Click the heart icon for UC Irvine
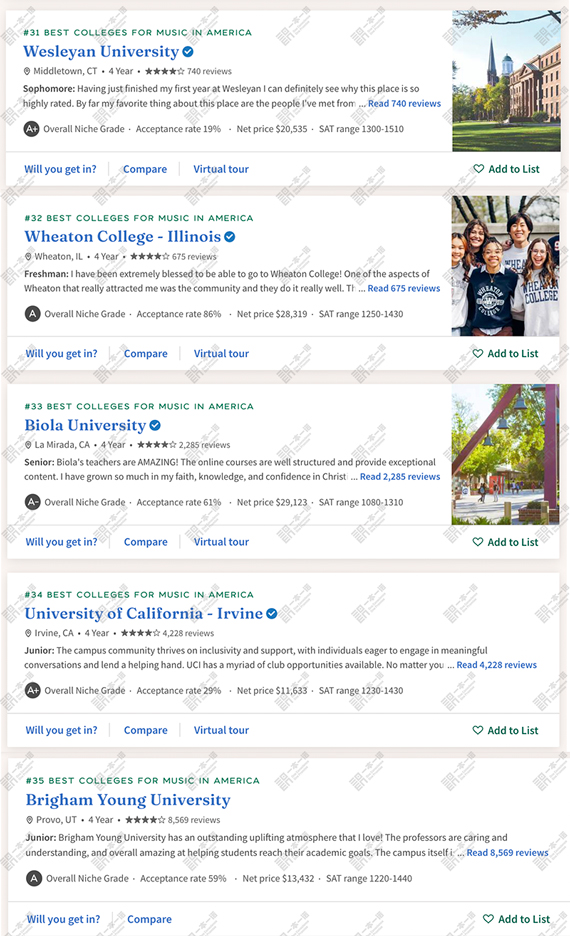 point(477,730)
